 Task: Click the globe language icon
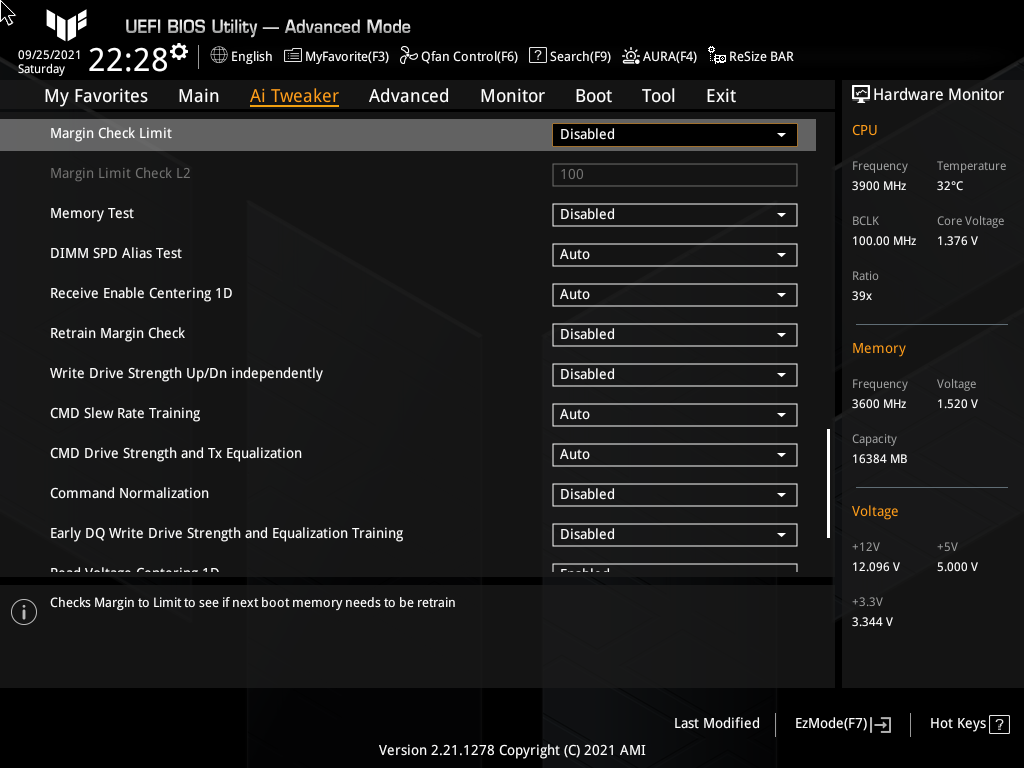219,56
